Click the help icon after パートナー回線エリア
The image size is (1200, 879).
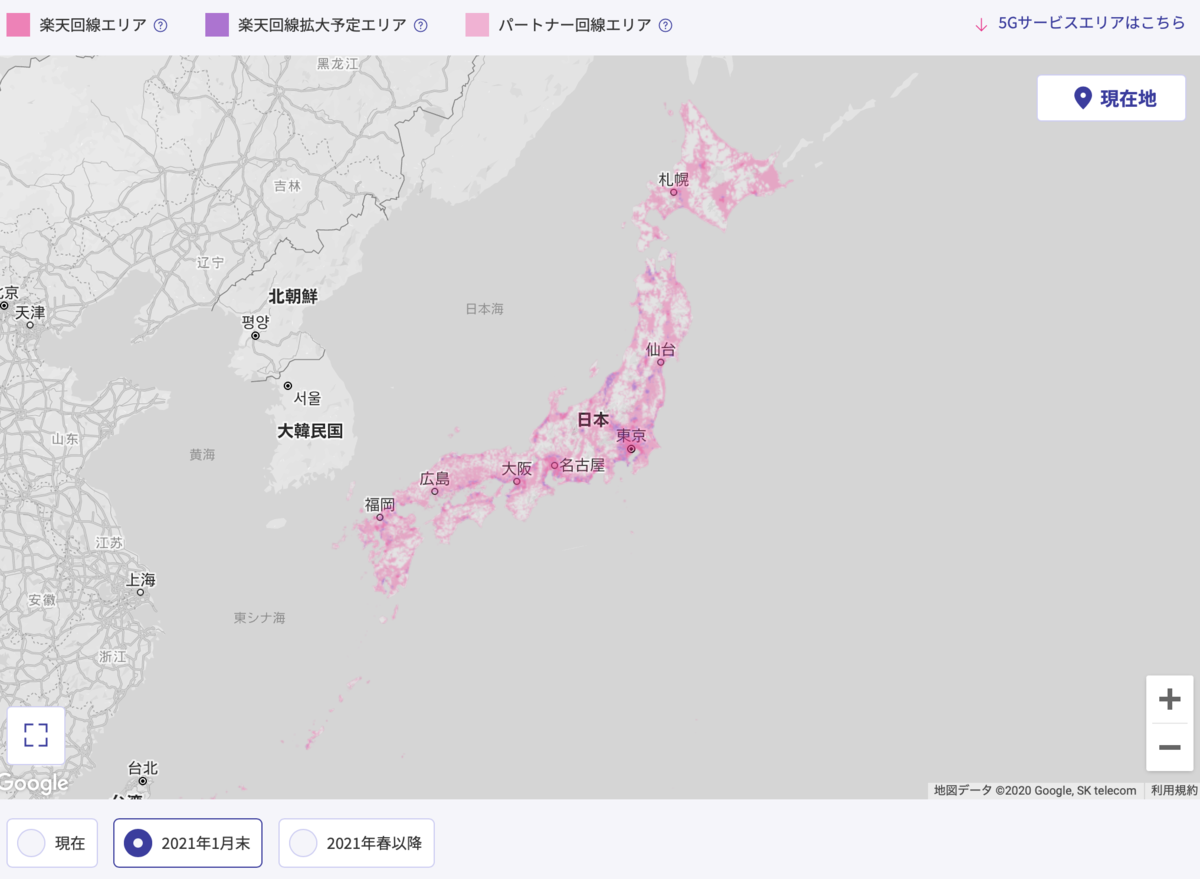pyautogui.click(x=665, y=25)
